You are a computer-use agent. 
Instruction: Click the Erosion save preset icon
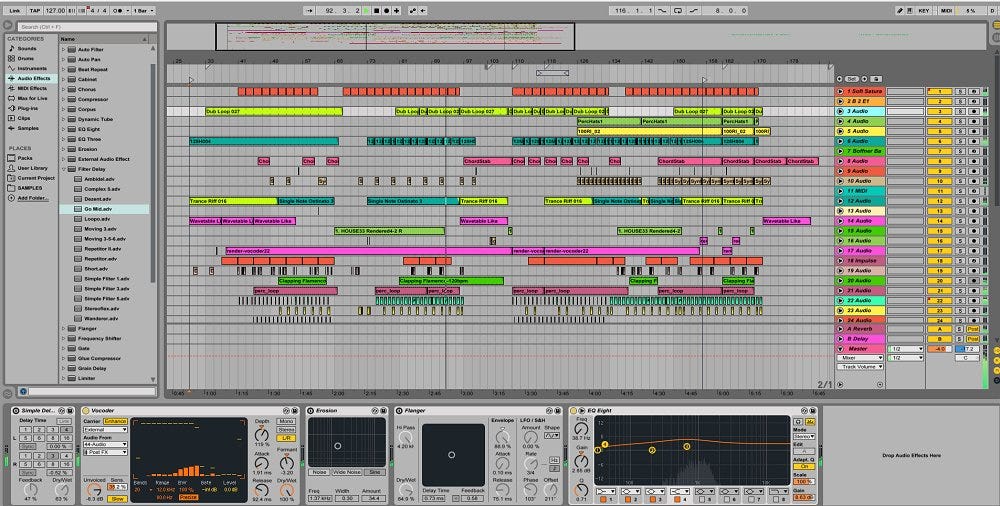coord(383,411)
